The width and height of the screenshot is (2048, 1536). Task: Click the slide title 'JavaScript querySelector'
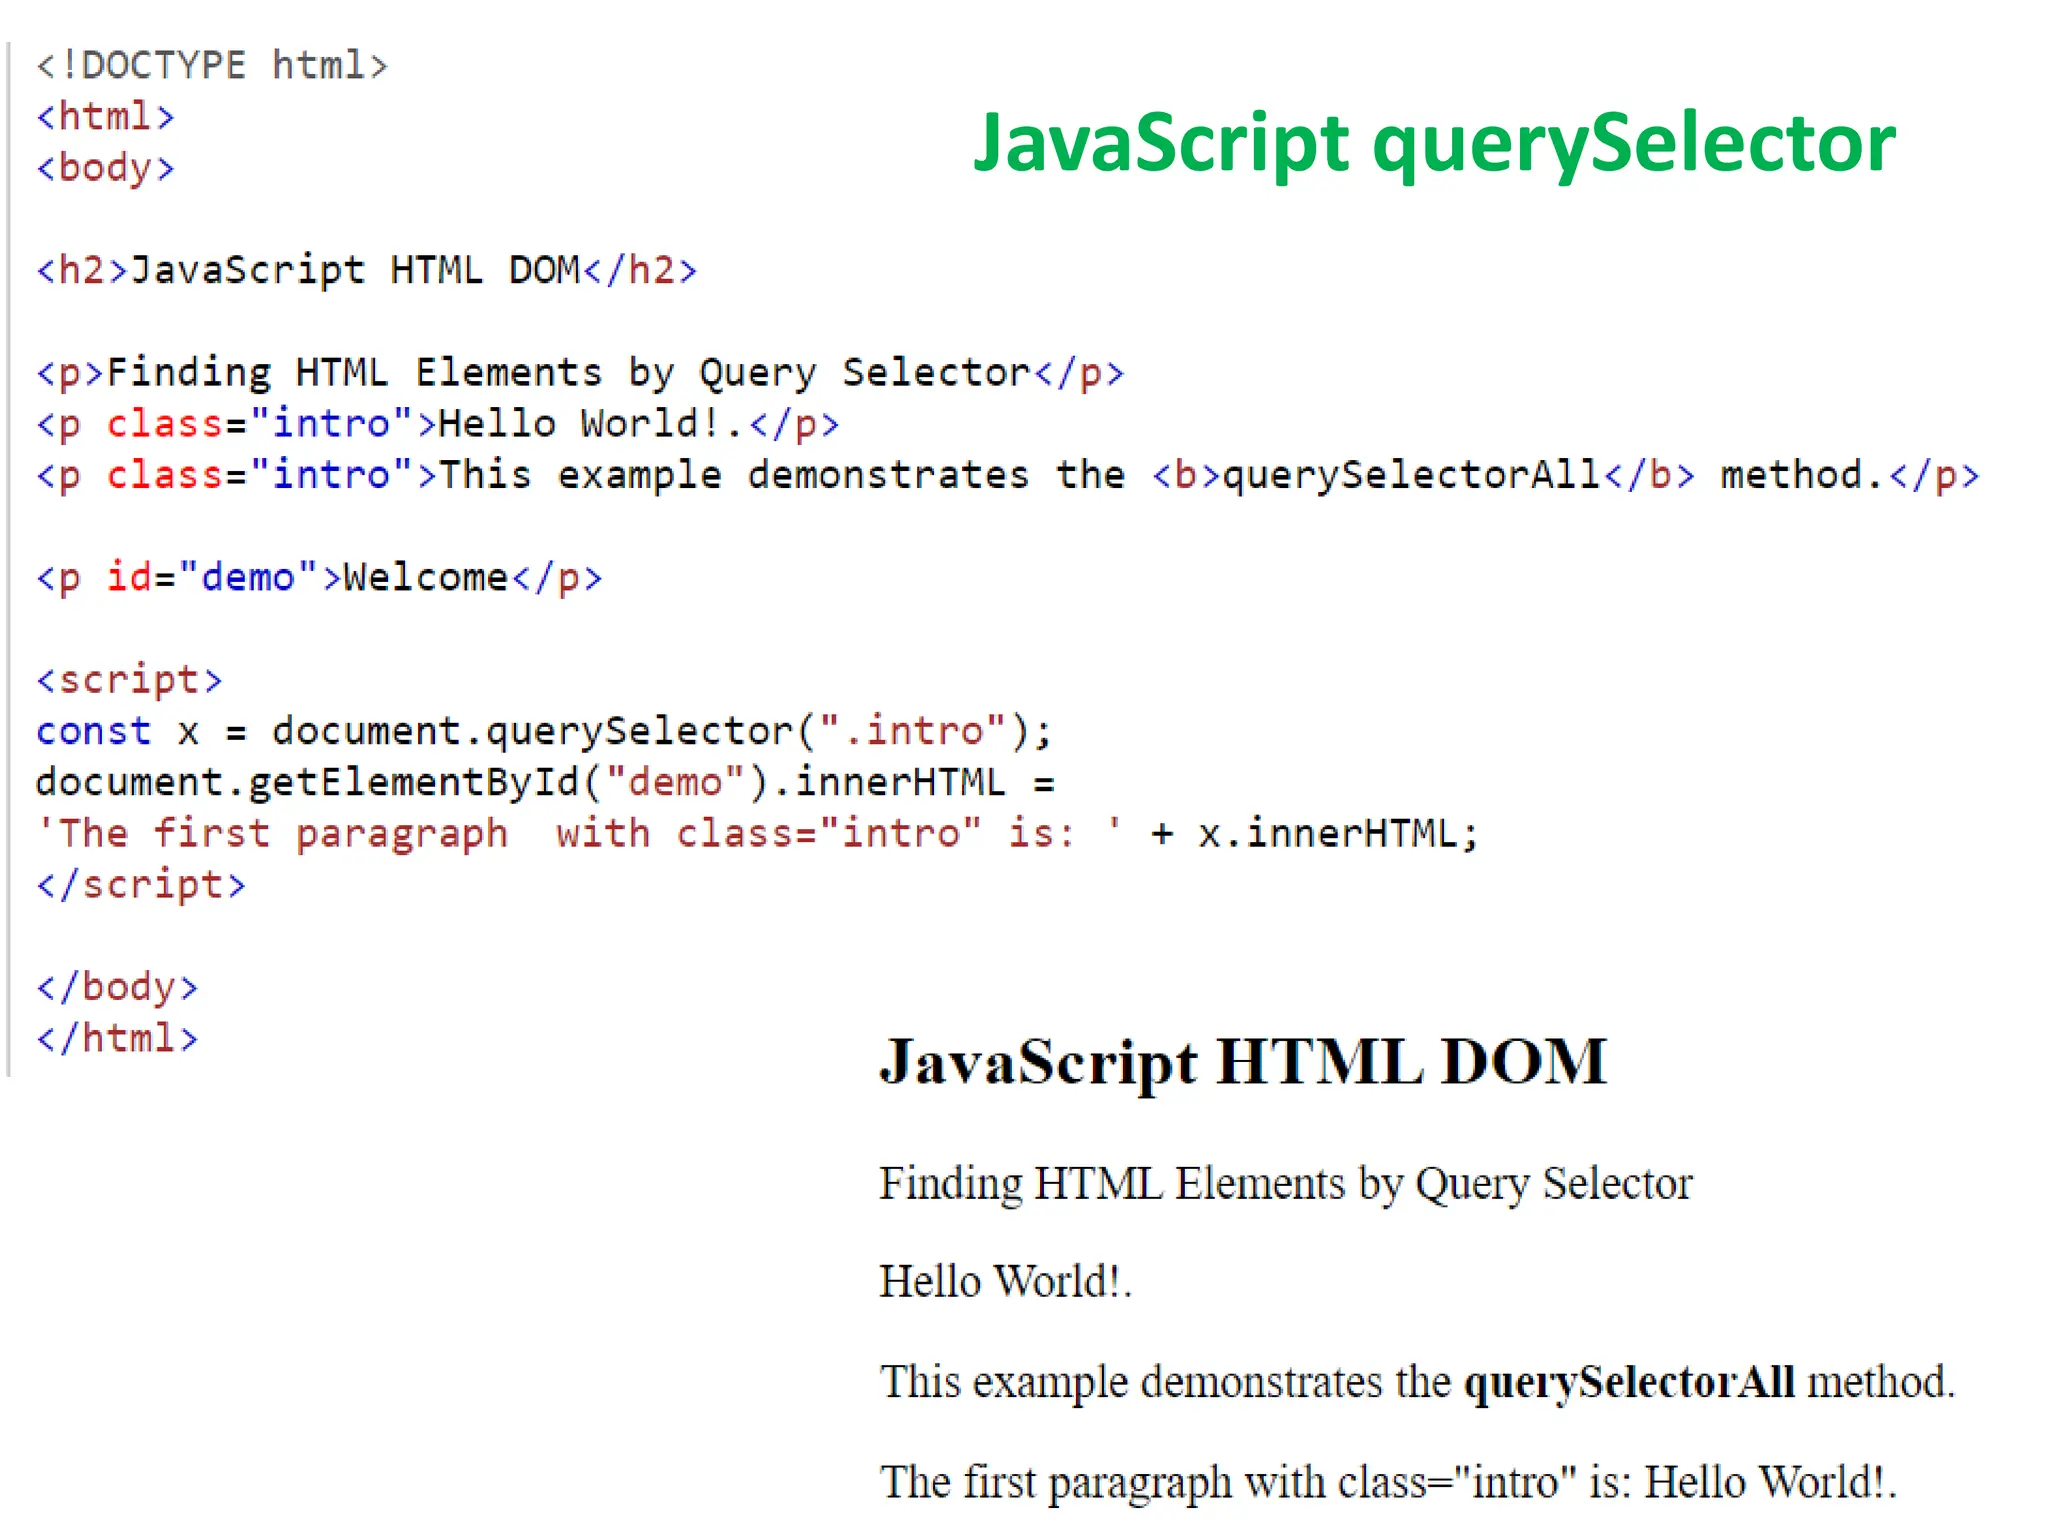[1434, 144]
